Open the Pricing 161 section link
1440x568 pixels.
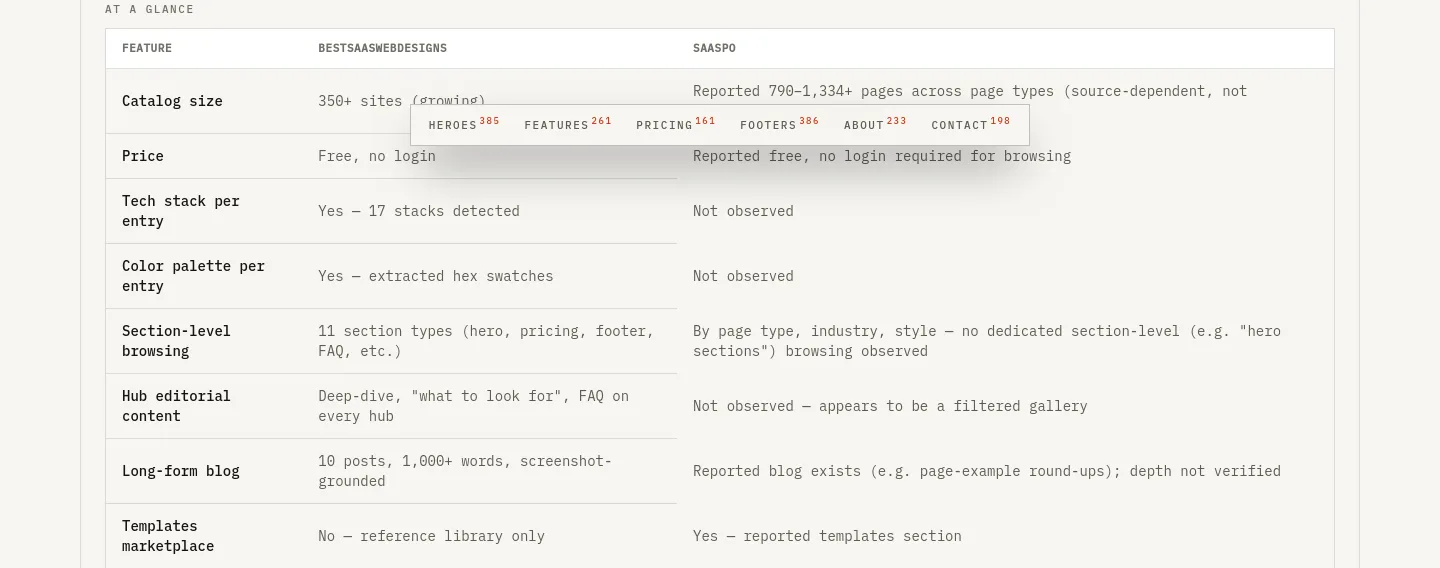click(x=676, y=124)
